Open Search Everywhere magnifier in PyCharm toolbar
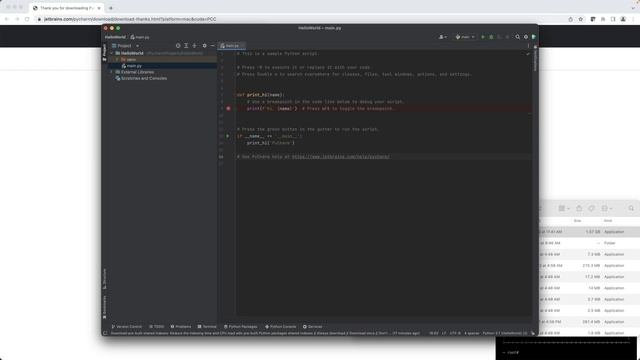The width and height of the screenshot is (640, 360). click(x=518, y=37)
